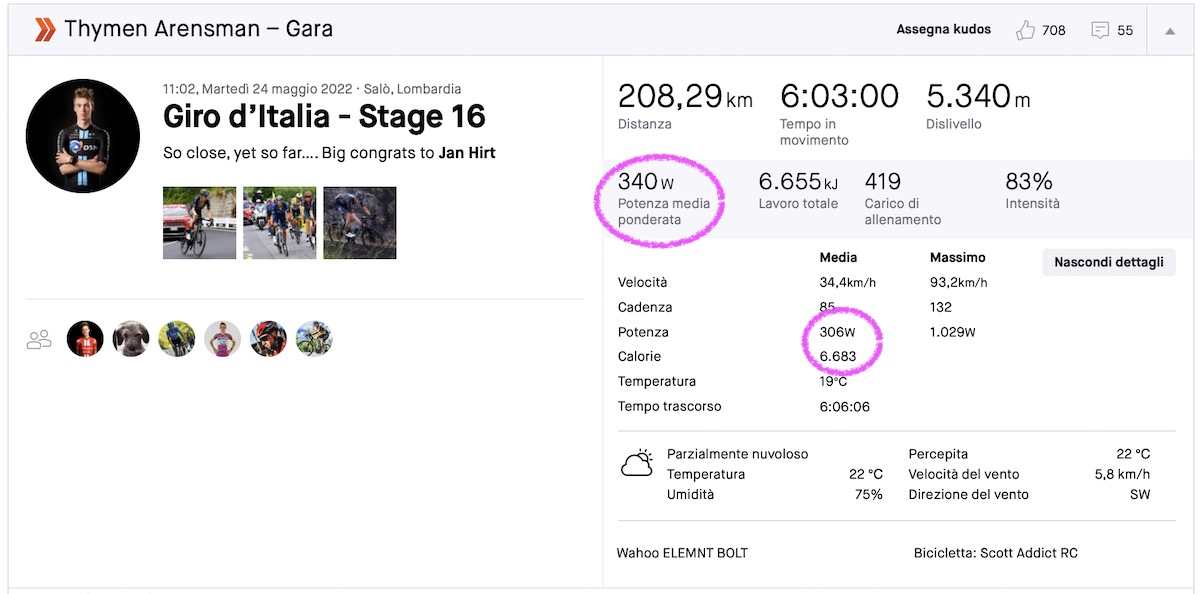Viewport: 1200px width, 594px height.
Task: View fourth group athlete avatar in pink jersey
Action: 223,339
